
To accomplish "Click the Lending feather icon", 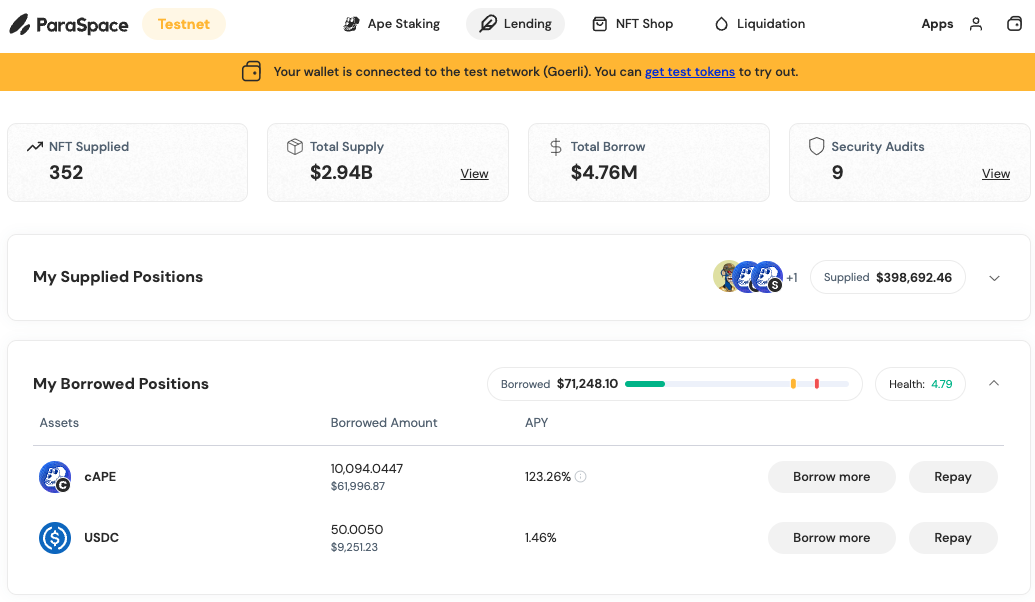I will 488,24.
